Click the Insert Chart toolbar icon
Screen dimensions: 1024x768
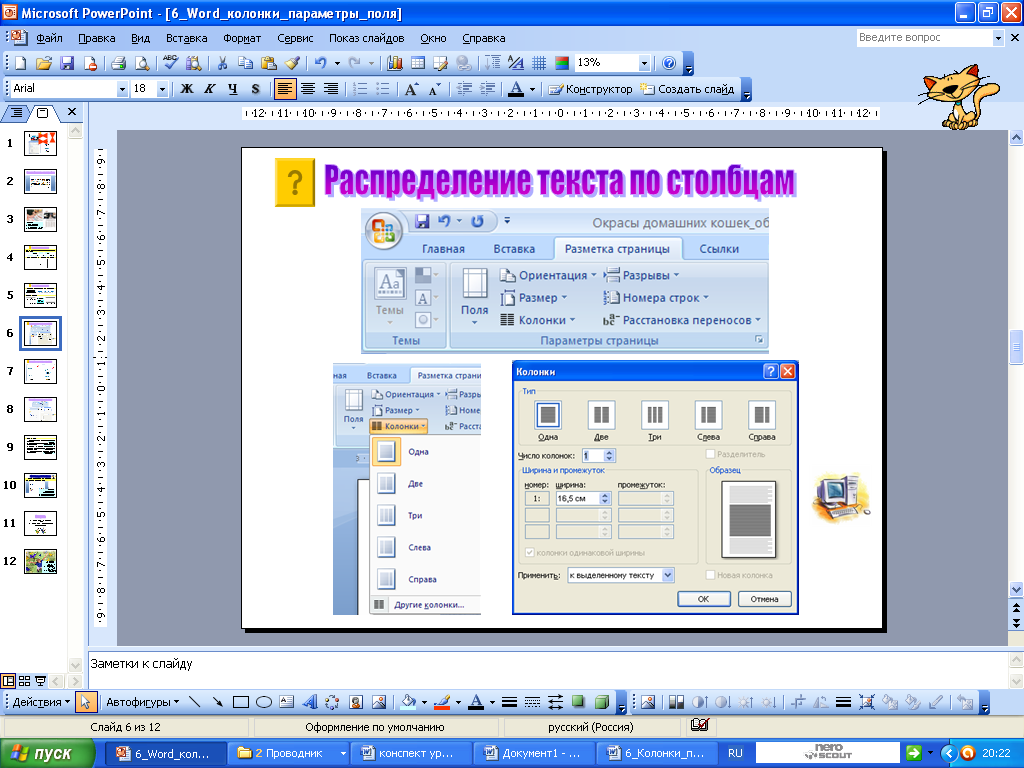click(x=394, y=63)
